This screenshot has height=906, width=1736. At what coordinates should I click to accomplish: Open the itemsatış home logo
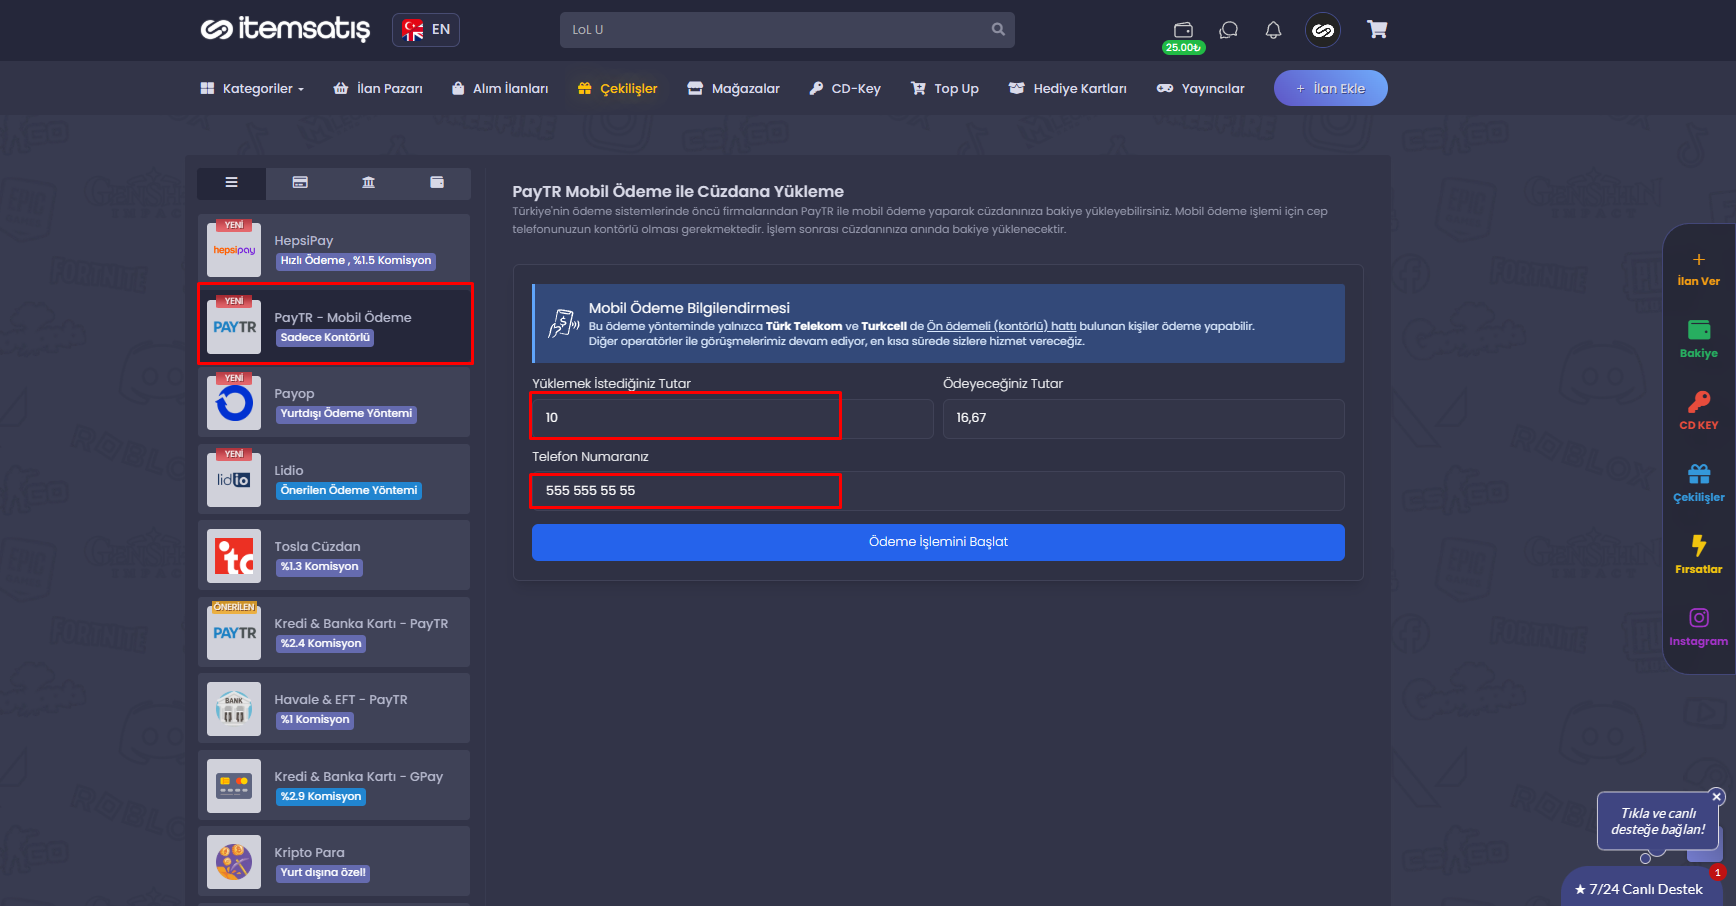click(285, 29)
